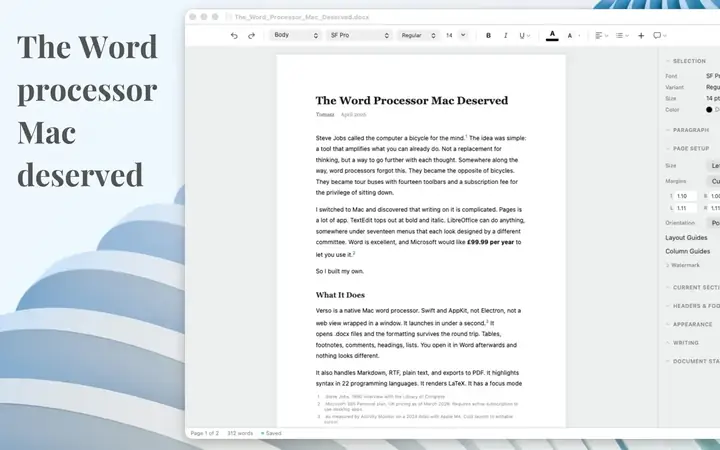Undo the last edit with the toolbar arrow

(234, 35)
